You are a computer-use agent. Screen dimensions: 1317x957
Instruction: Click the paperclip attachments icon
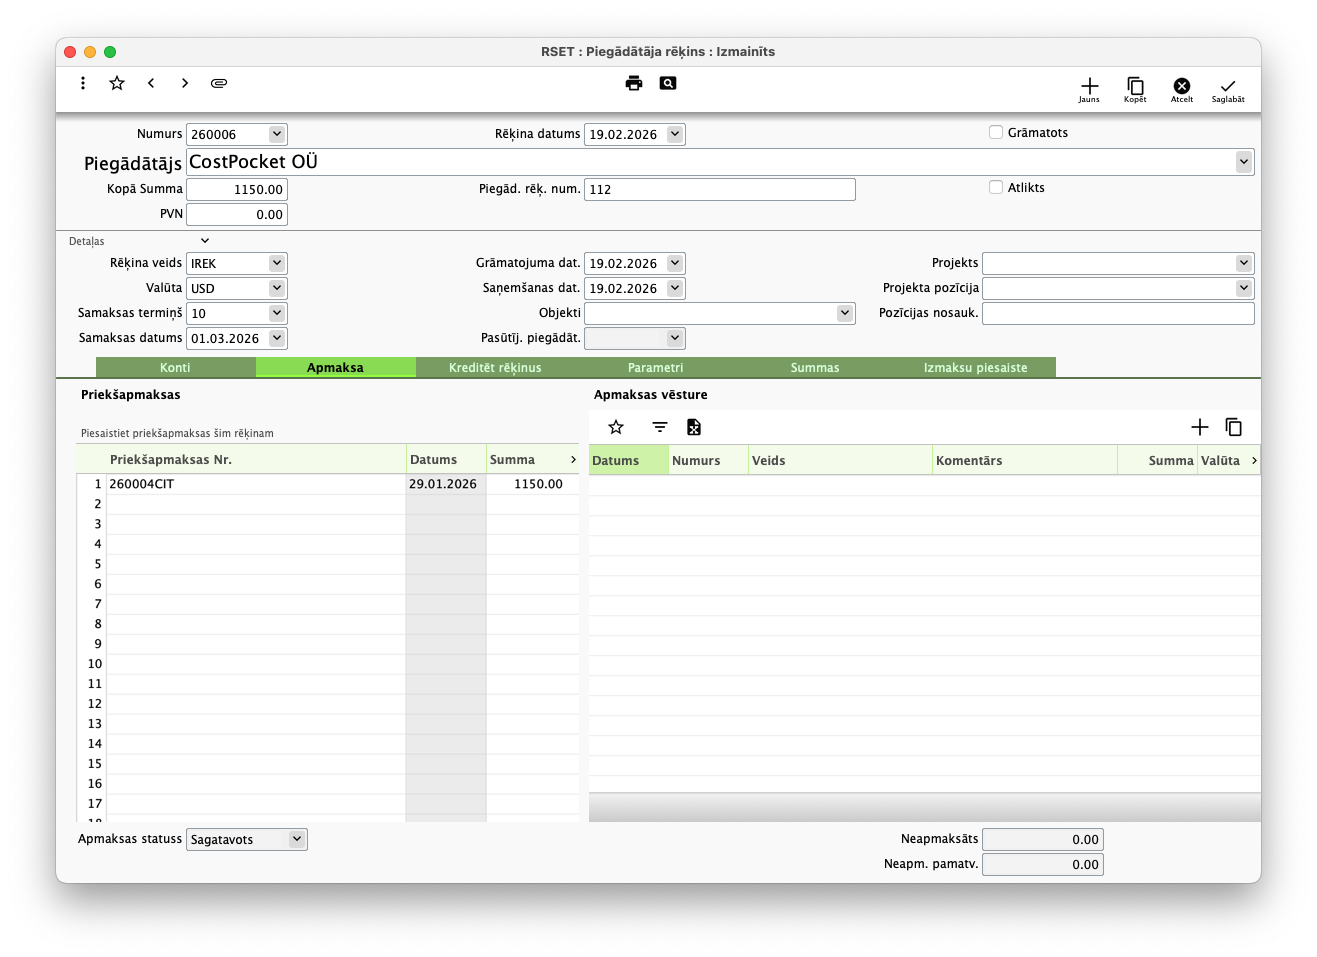click(x=219, y=83)
